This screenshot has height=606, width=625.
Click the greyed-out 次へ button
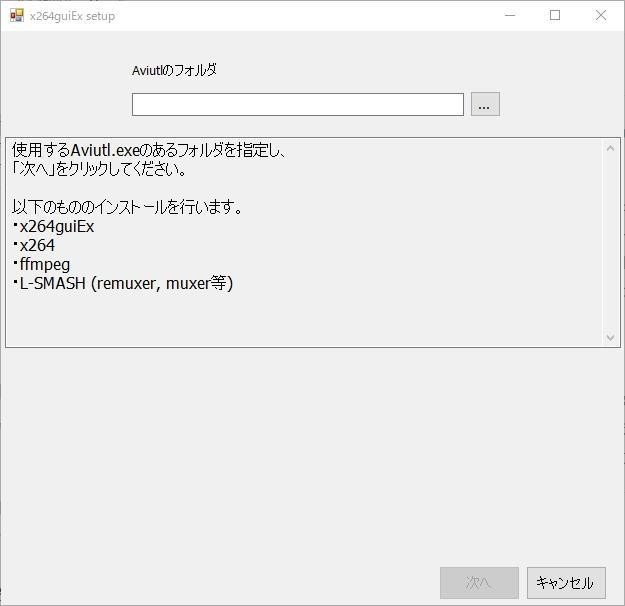click(x=479, y=583)
